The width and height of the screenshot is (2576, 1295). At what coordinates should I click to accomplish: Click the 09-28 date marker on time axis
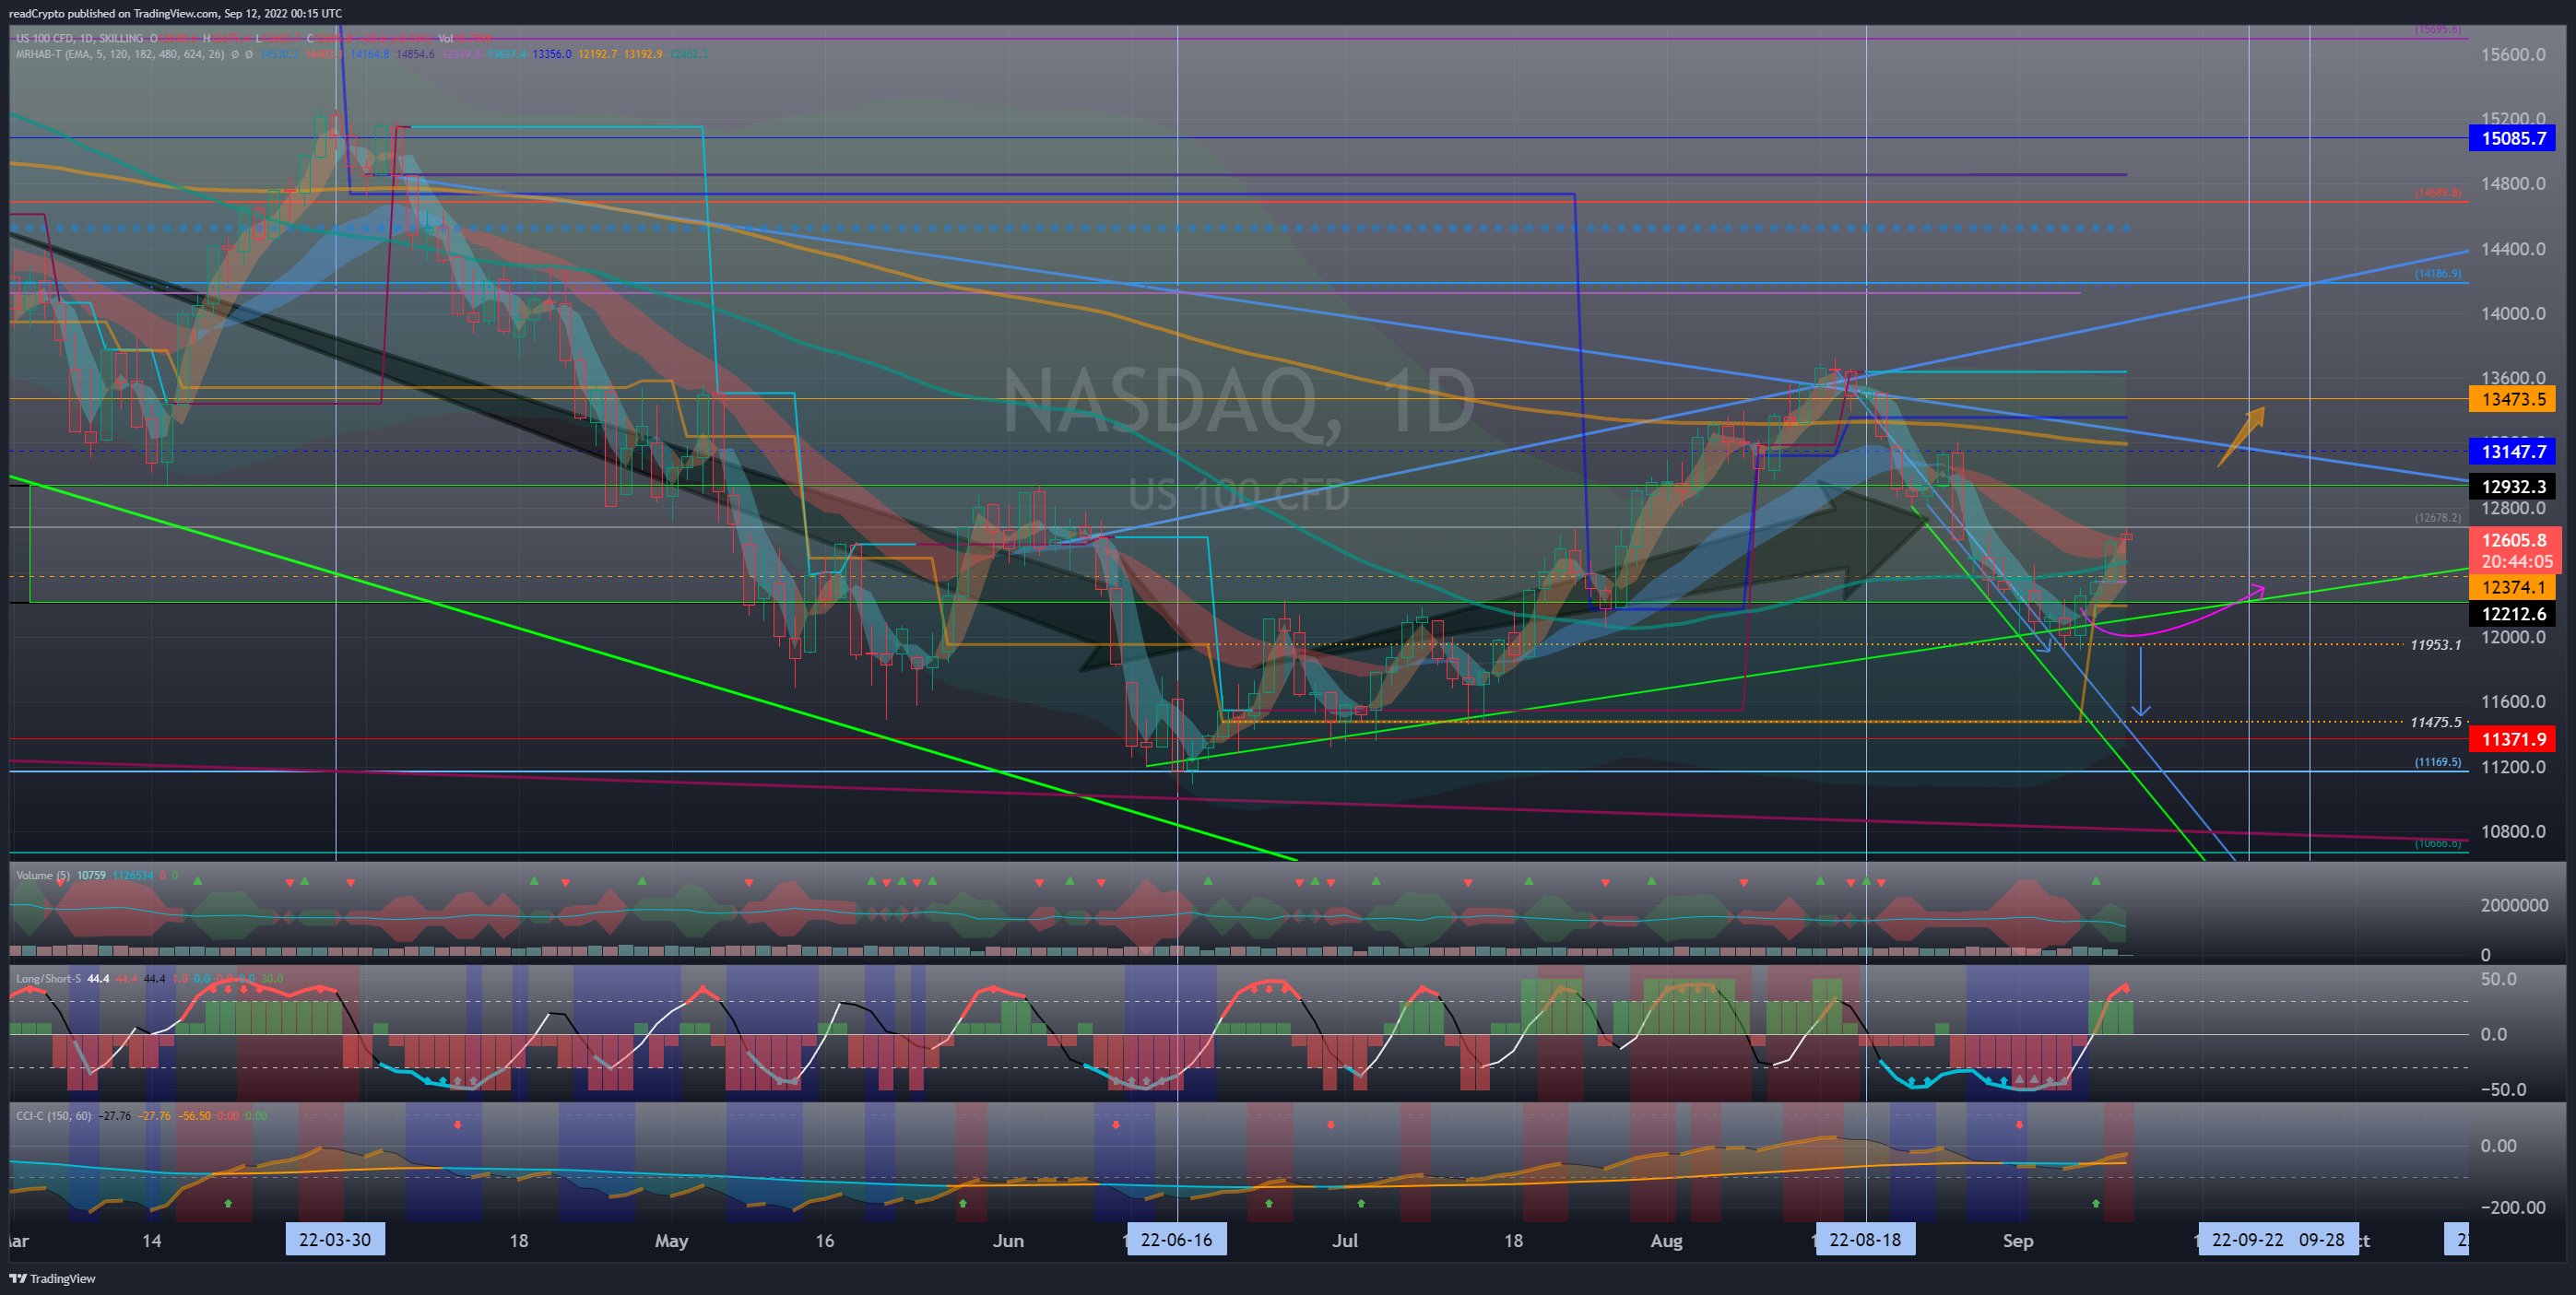click(x=2322, y=1240)
